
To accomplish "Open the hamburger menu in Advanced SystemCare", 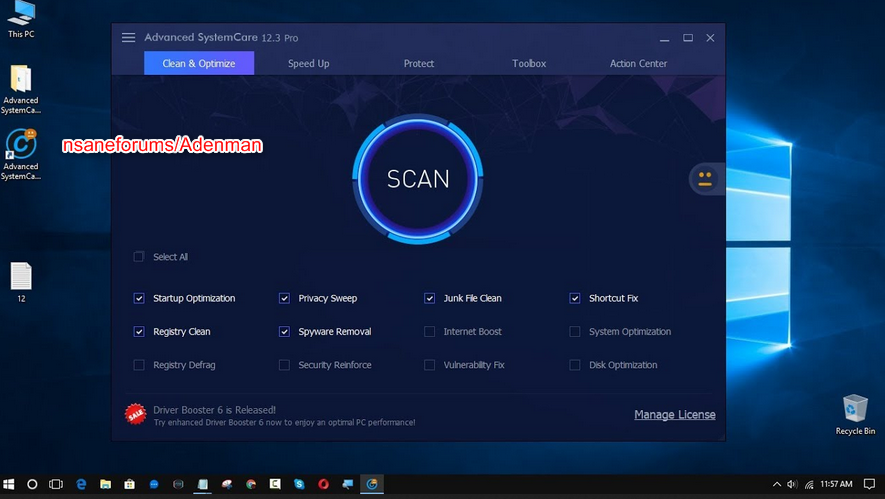I will coord(129,38).
